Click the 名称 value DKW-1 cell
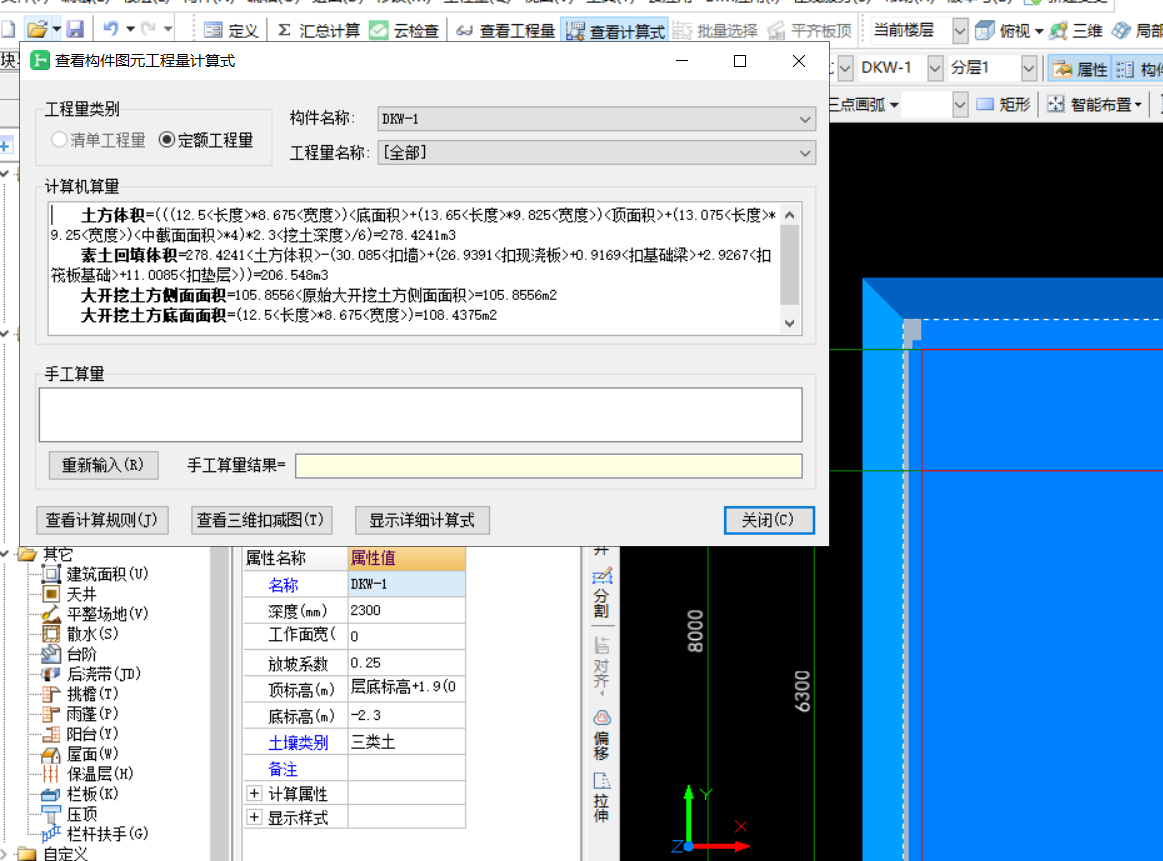1163x861 pixels. 406,584
